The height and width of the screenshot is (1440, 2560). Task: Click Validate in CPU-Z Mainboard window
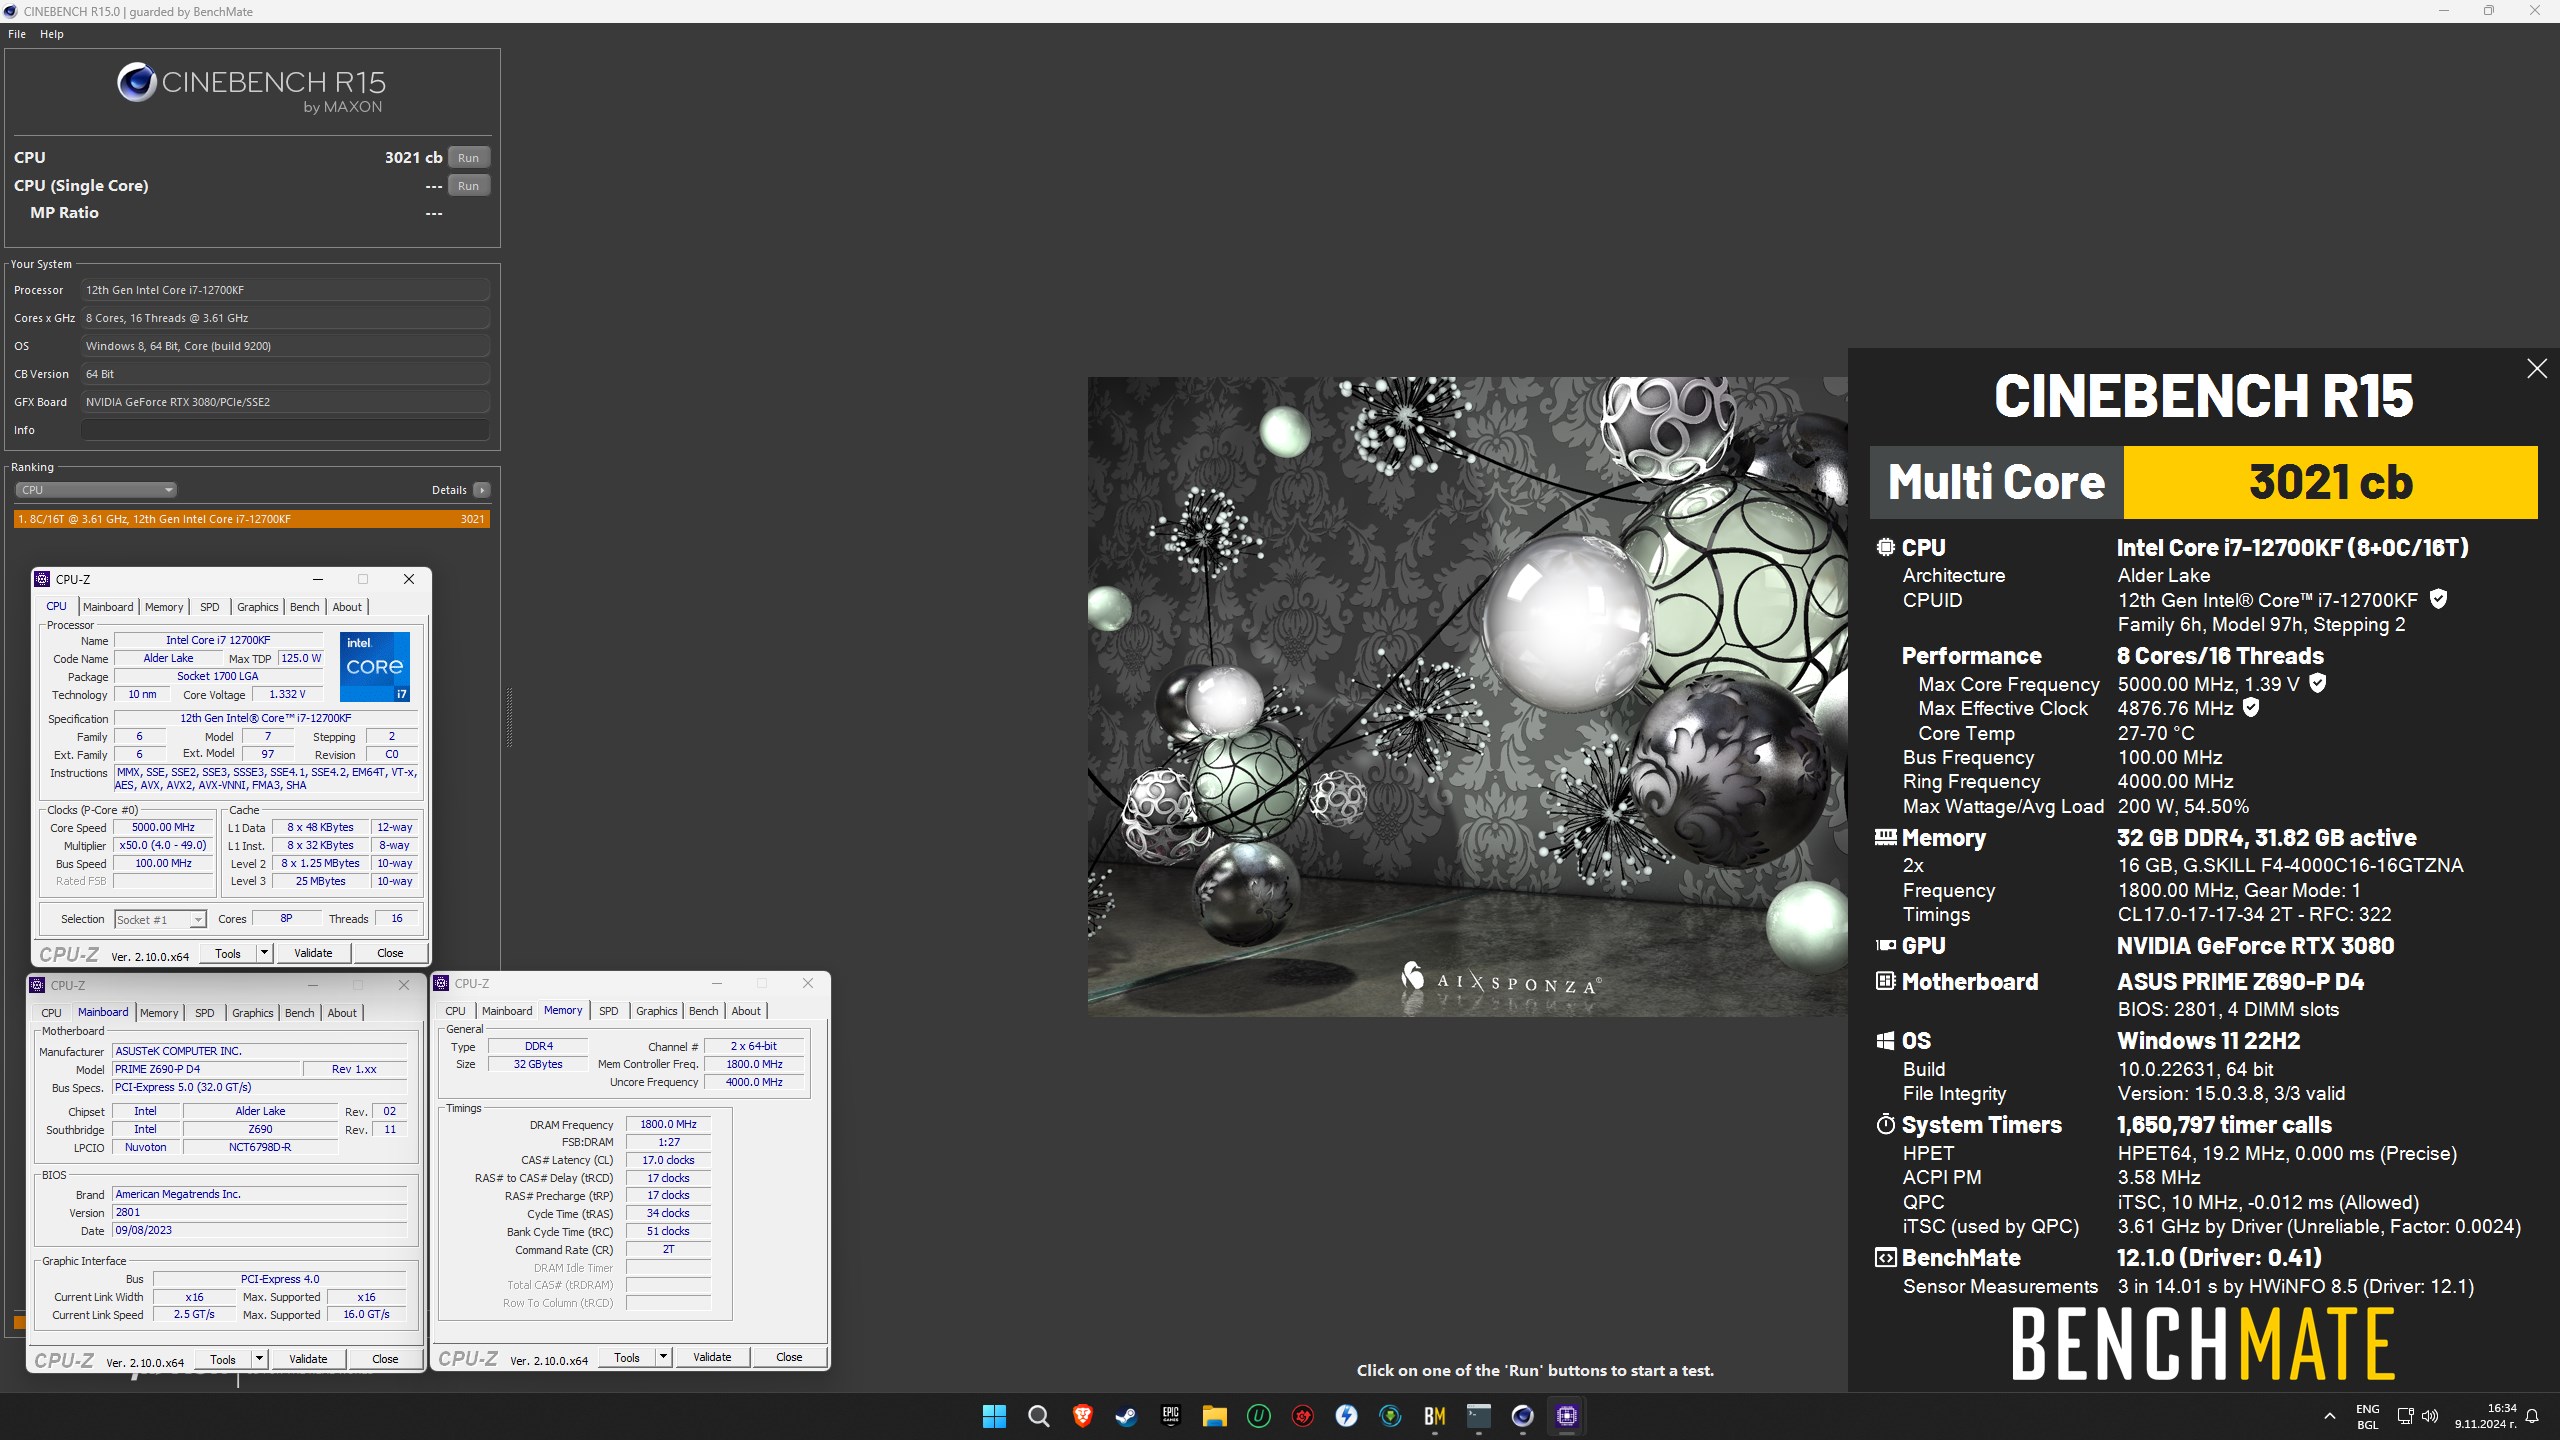(x=308, y=1359)
